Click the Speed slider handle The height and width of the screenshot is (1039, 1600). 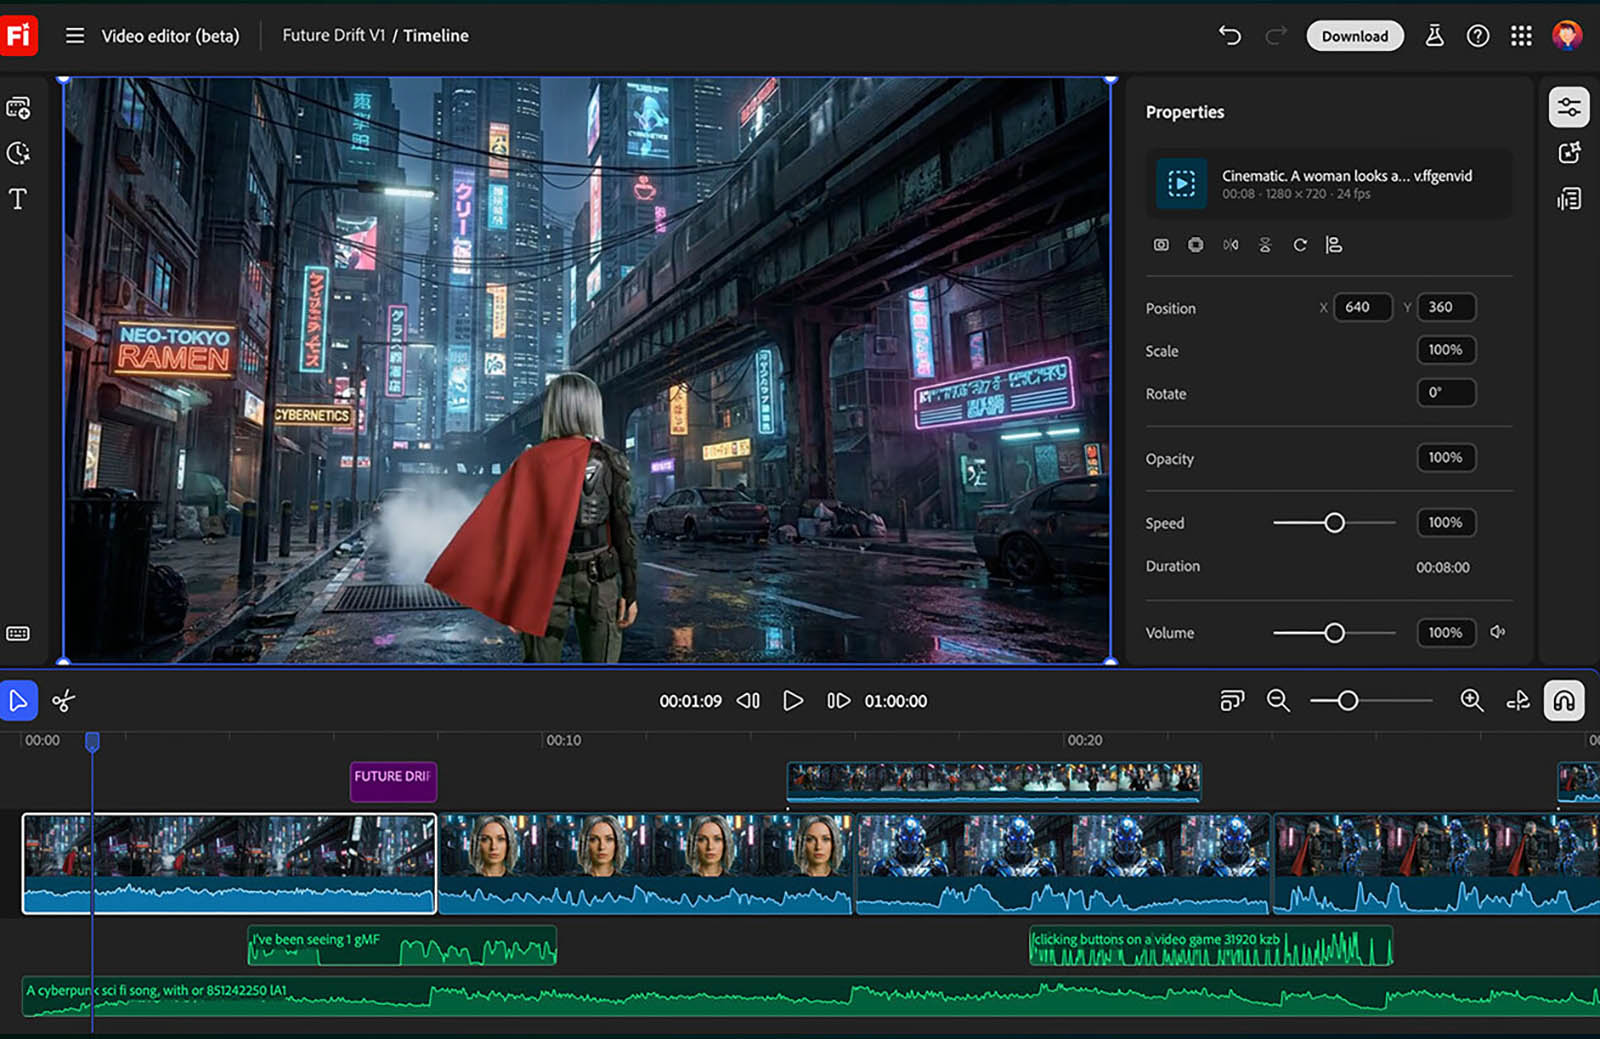click(1334, 523)
